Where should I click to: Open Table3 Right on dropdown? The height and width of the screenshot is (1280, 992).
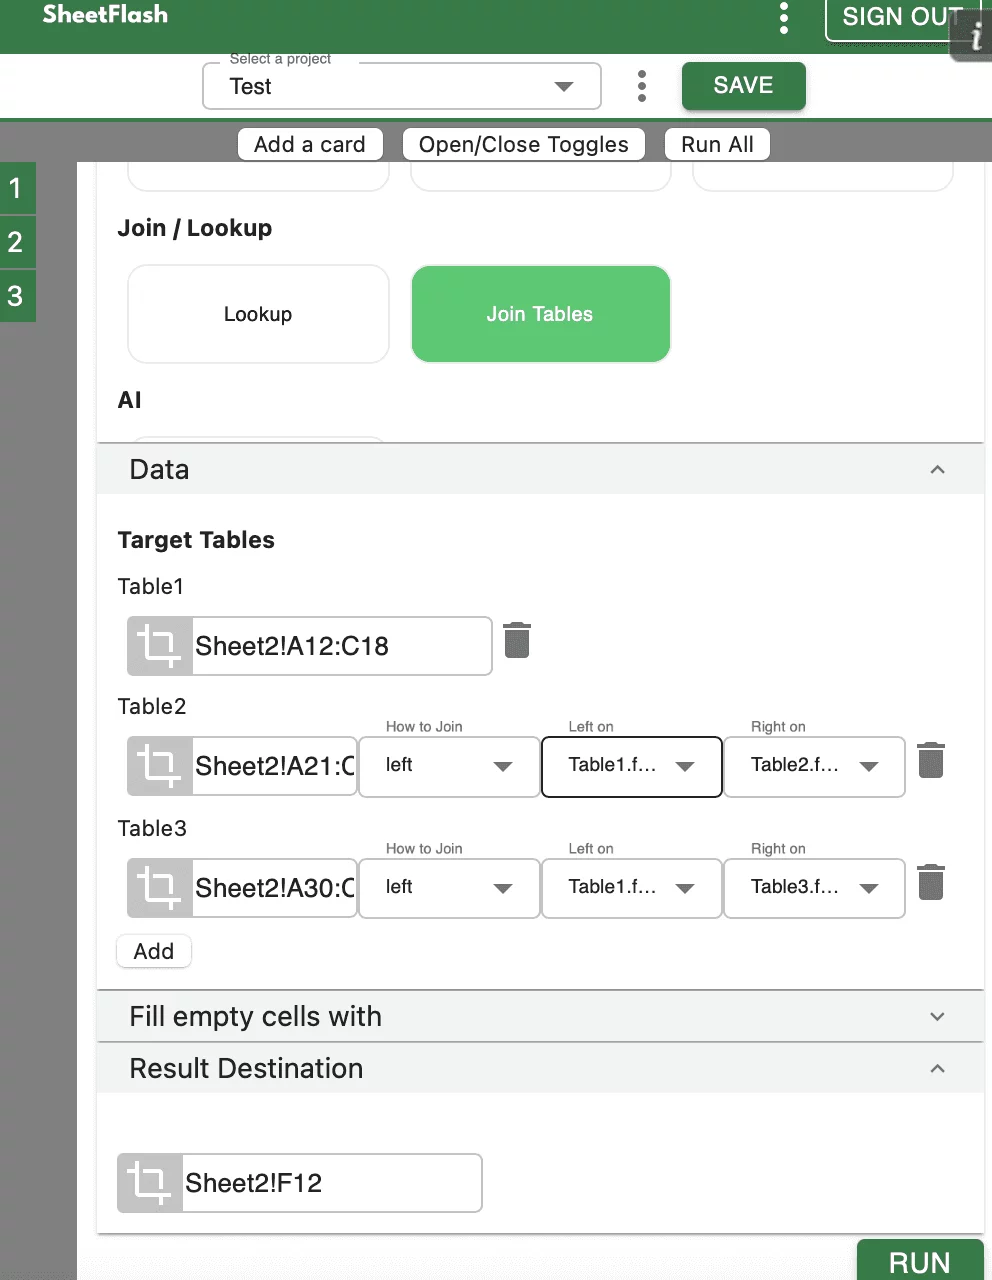tap(814, 888)
